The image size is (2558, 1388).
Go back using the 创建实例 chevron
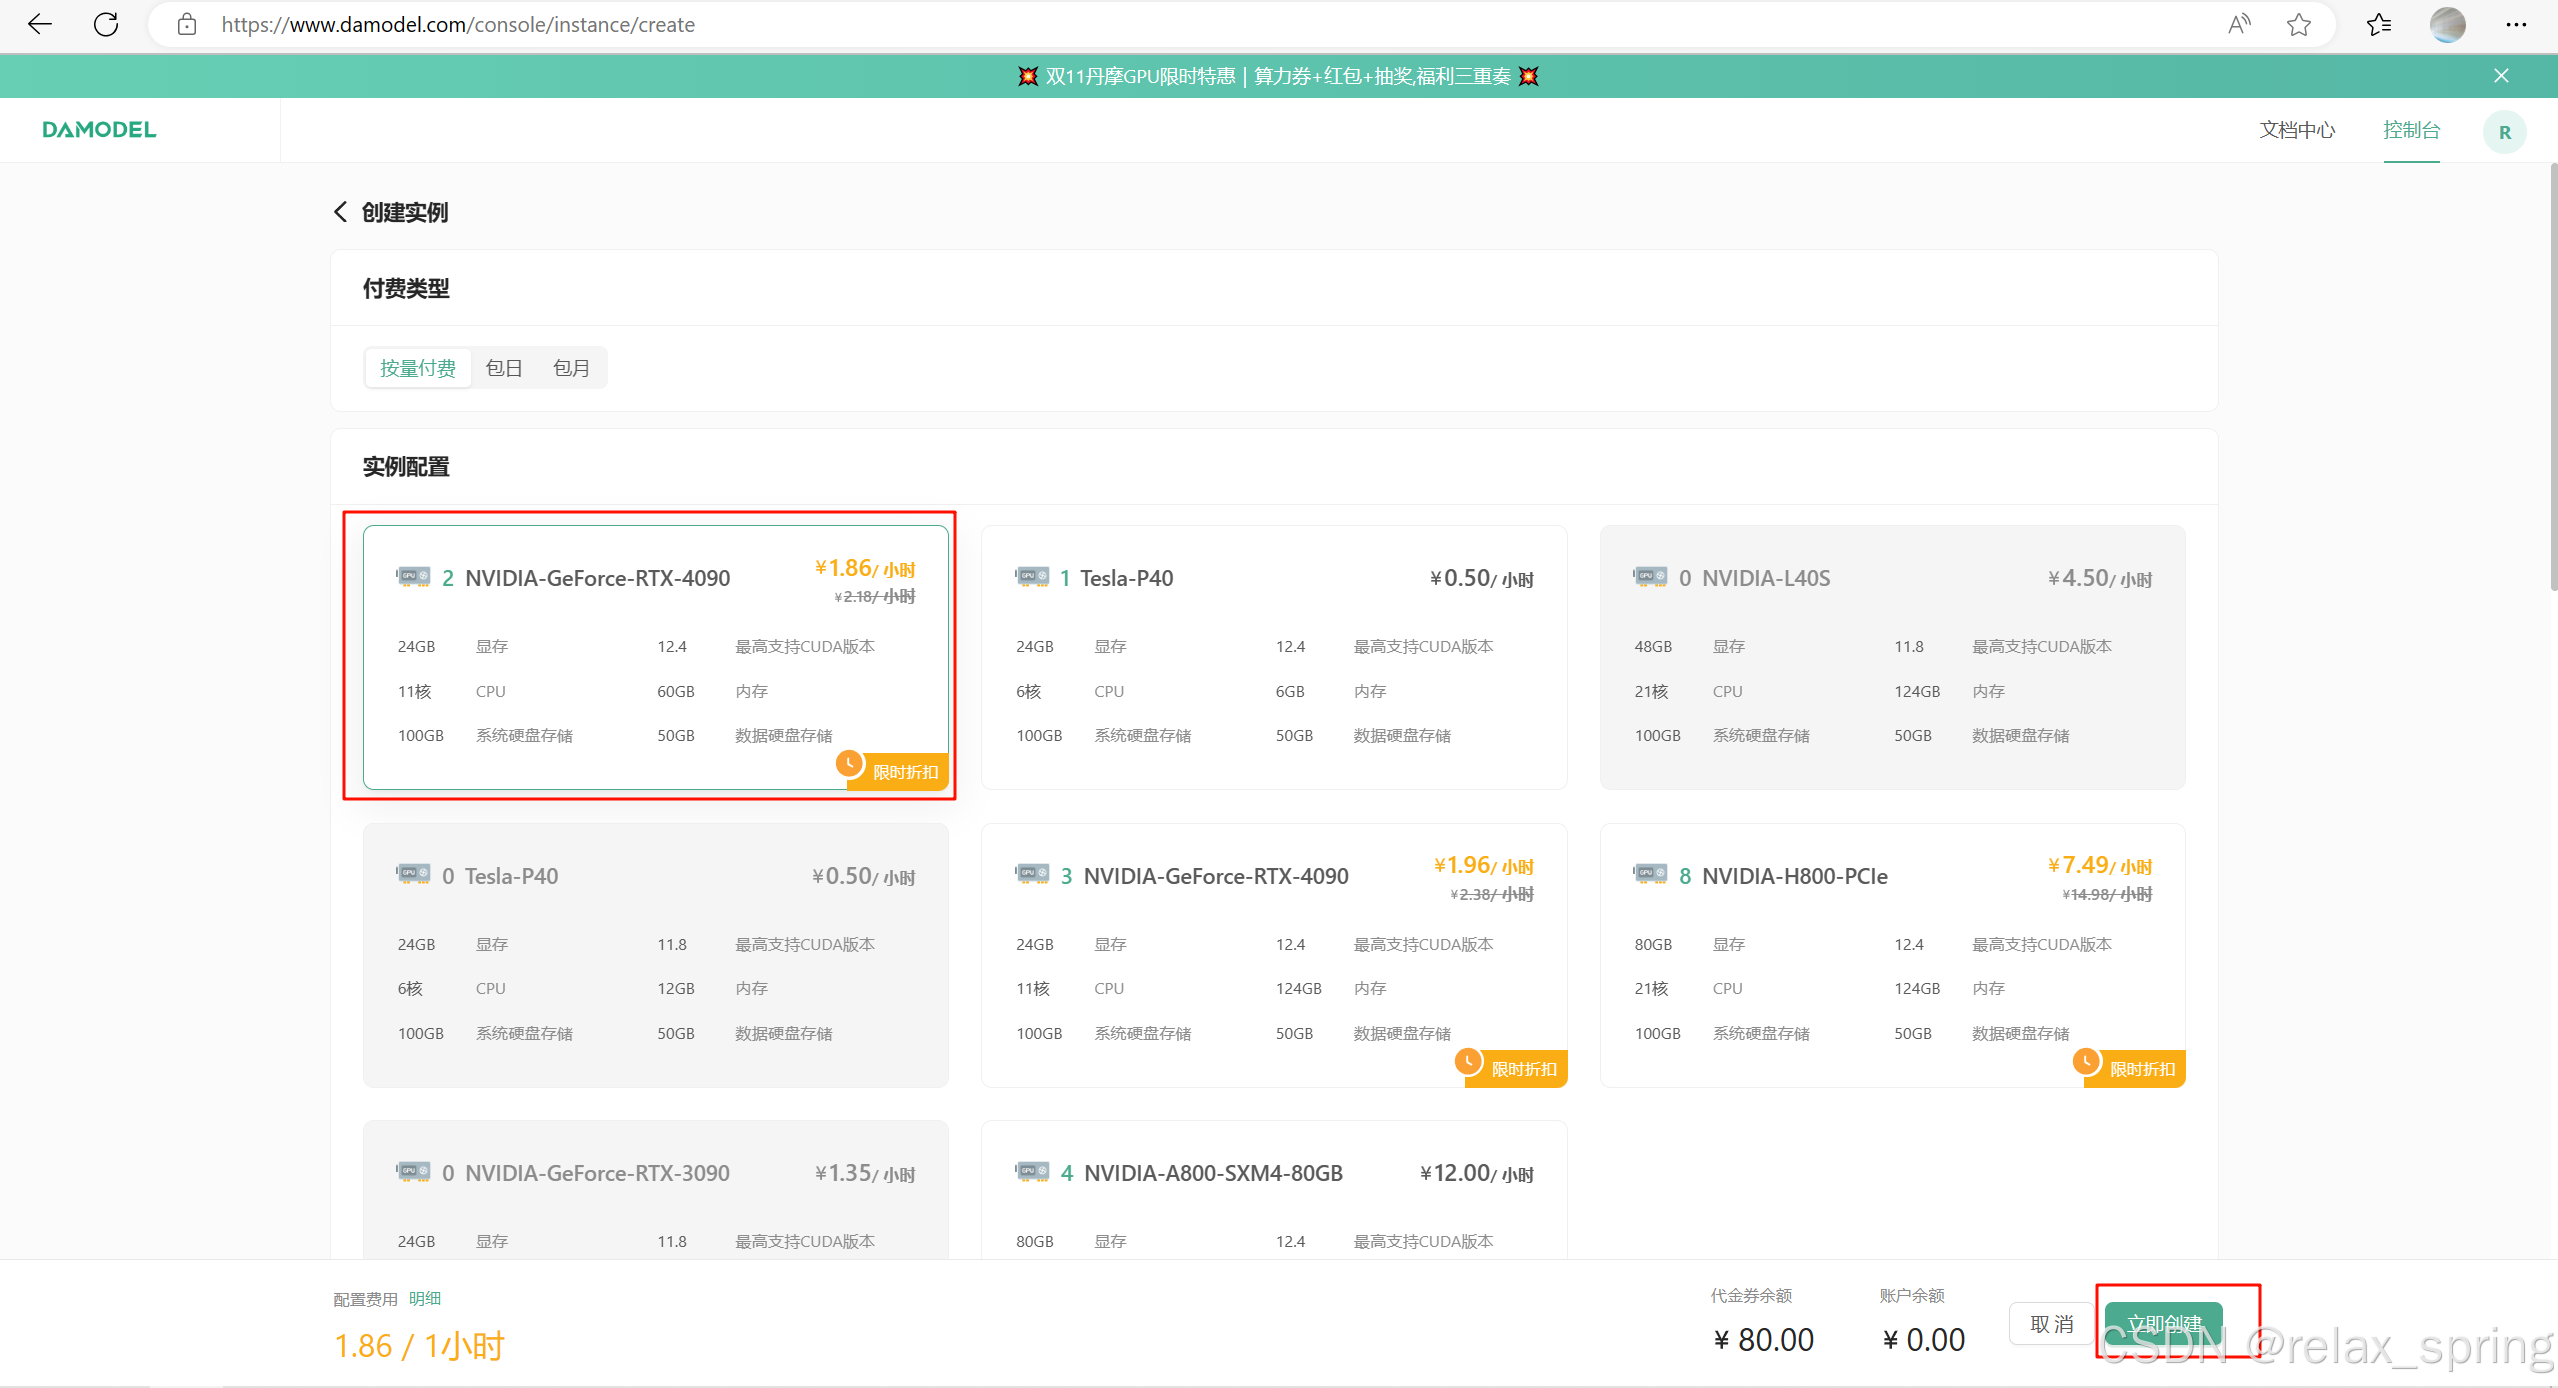(340, 212)
